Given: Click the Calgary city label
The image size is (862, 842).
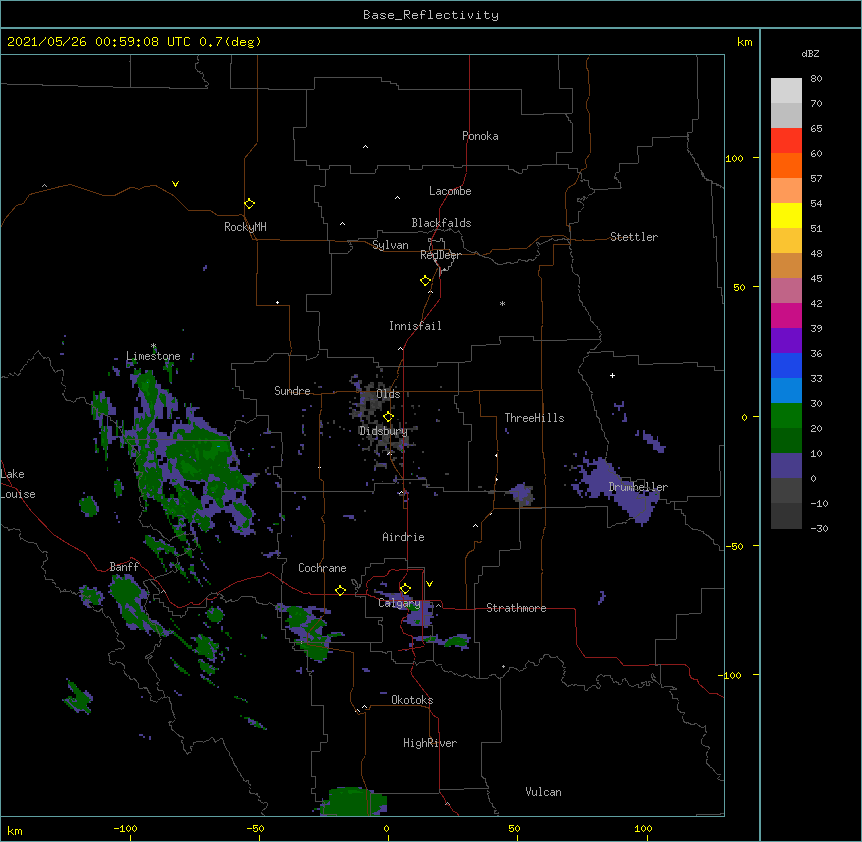Looking at the screenshot, I should coord(399,603).
